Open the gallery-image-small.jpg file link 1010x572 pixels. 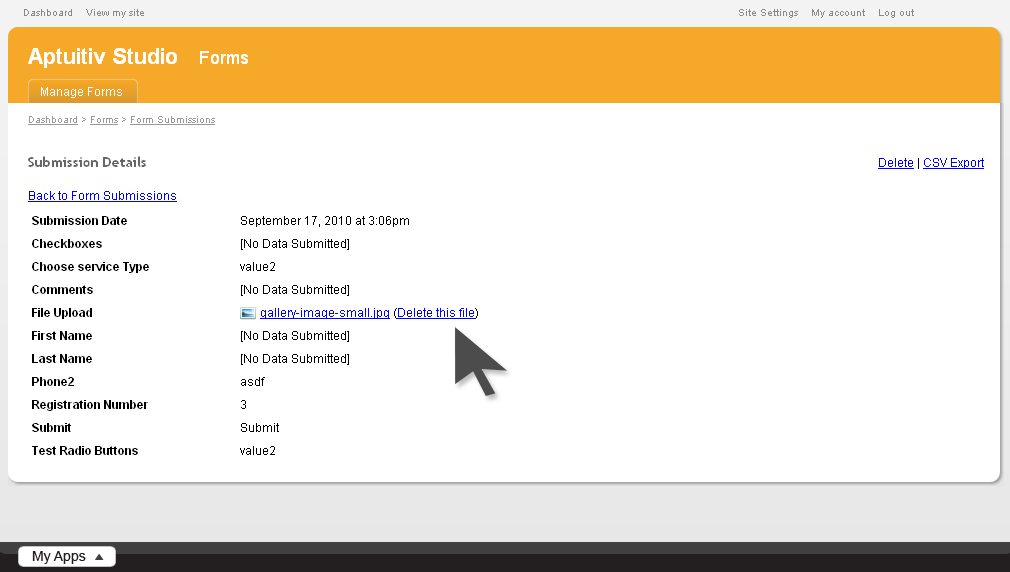point(324,313)
